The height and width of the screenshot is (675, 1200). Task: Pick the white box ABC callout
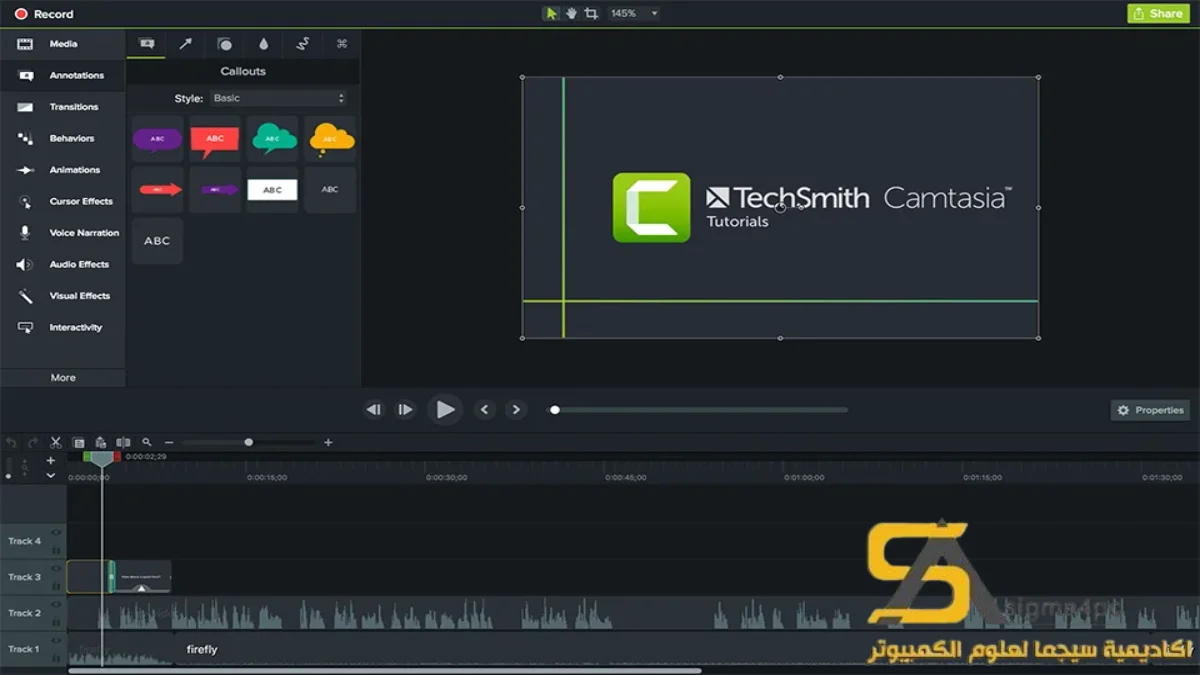273,189
